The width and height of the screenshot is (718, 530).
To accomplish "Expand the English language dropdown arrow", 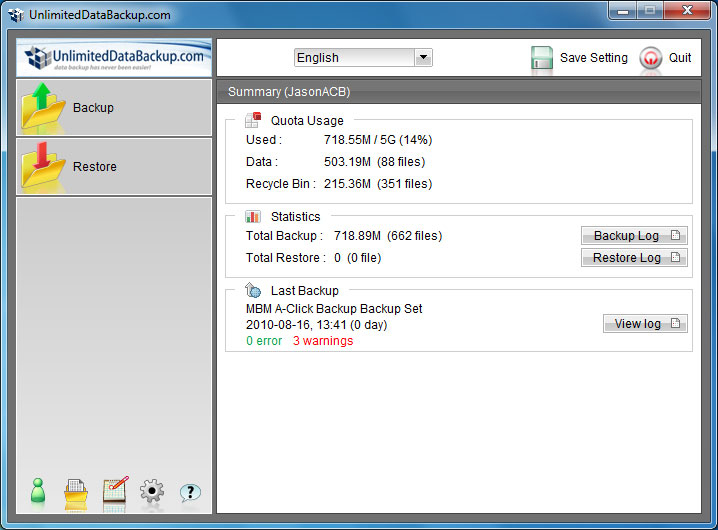I will pyautogui.click(x=424, y=58).
